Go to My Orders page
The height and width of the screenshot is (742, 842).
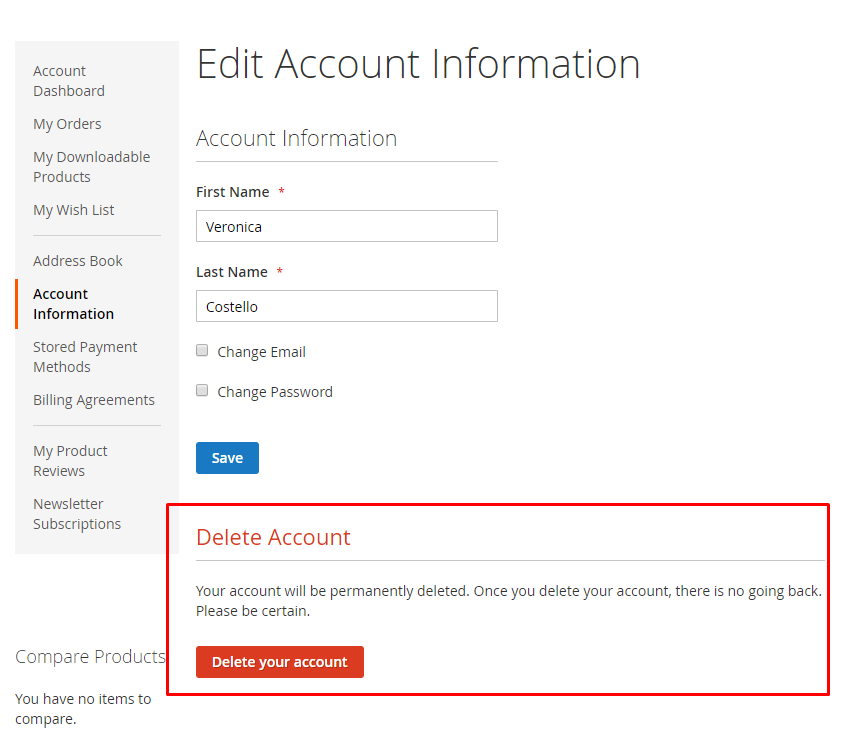tap(67, 124)
